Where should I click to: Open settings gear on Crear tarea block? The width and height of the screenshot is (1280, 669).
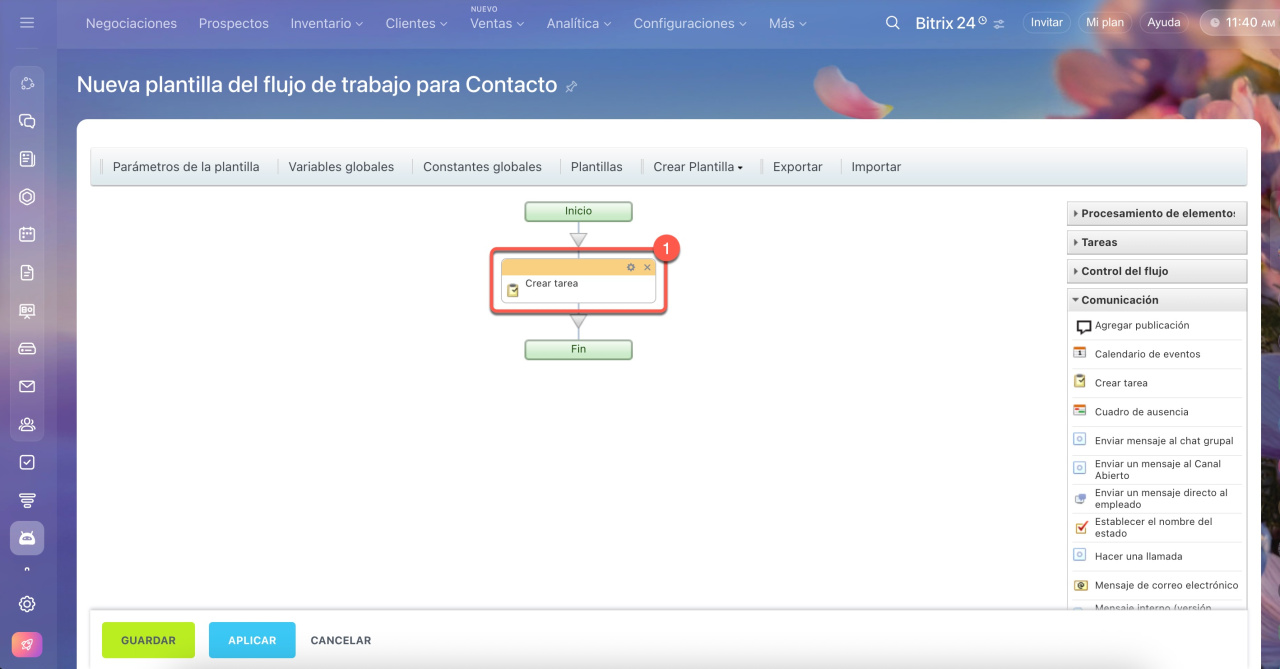point(631,267)
